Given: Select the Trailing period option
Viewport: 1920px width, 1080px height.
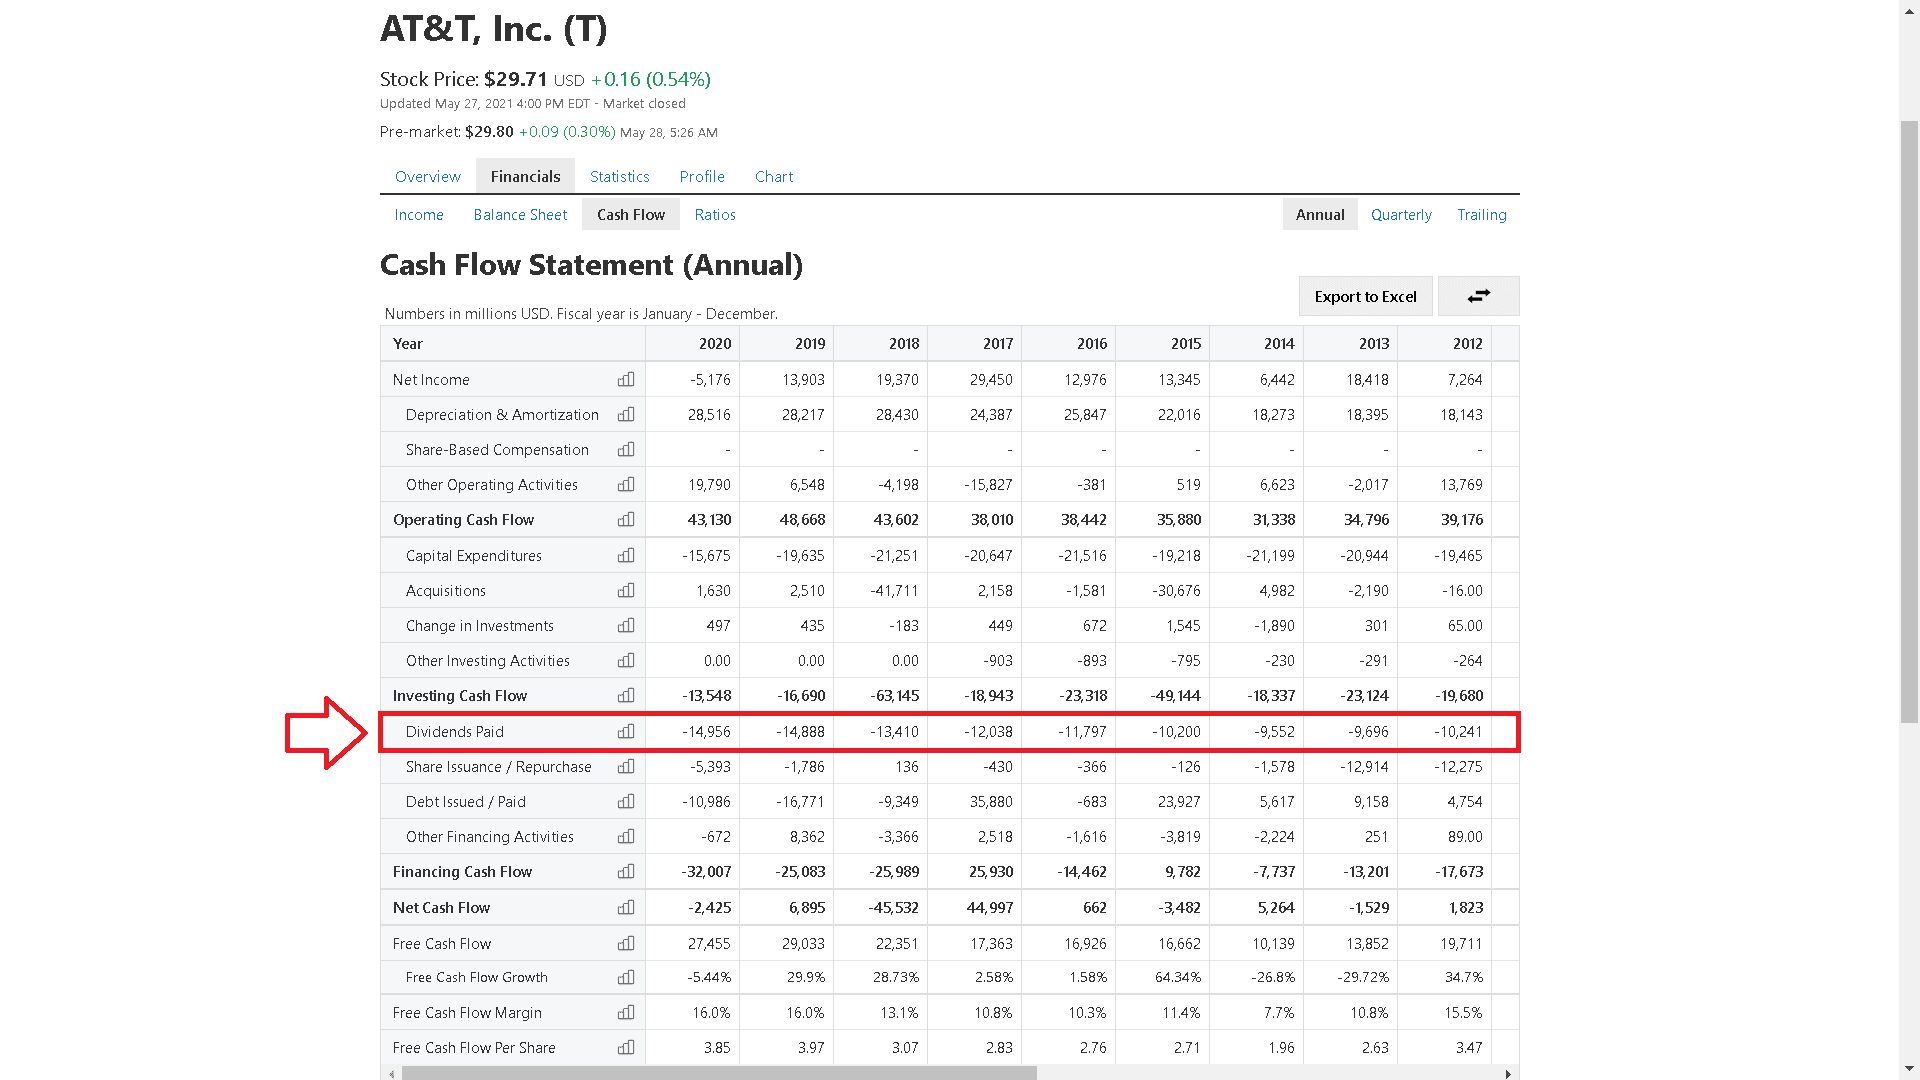Looking at the screenshot, I should coord(1481,215).
